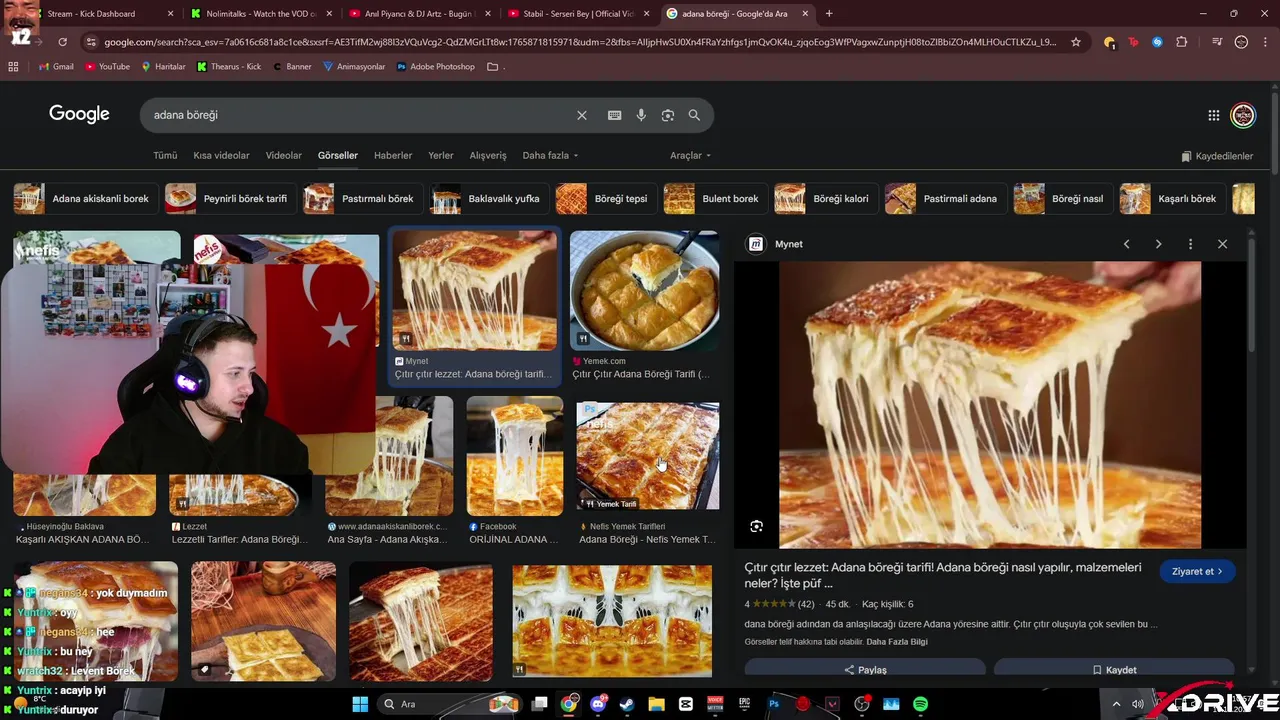Select the Böreği tepsi chip
This screenshot has width=1280, height=720.
coord(606,199)
